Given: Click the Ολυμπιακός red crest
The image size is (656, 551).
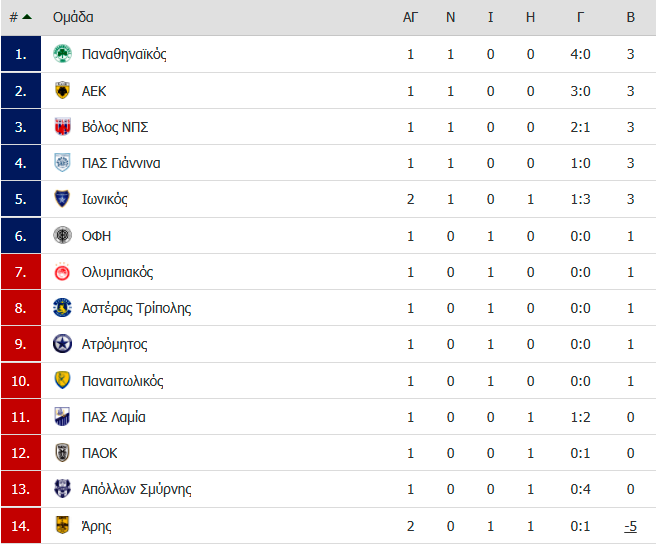Looking at the screenshot, I should coord(62,272).
